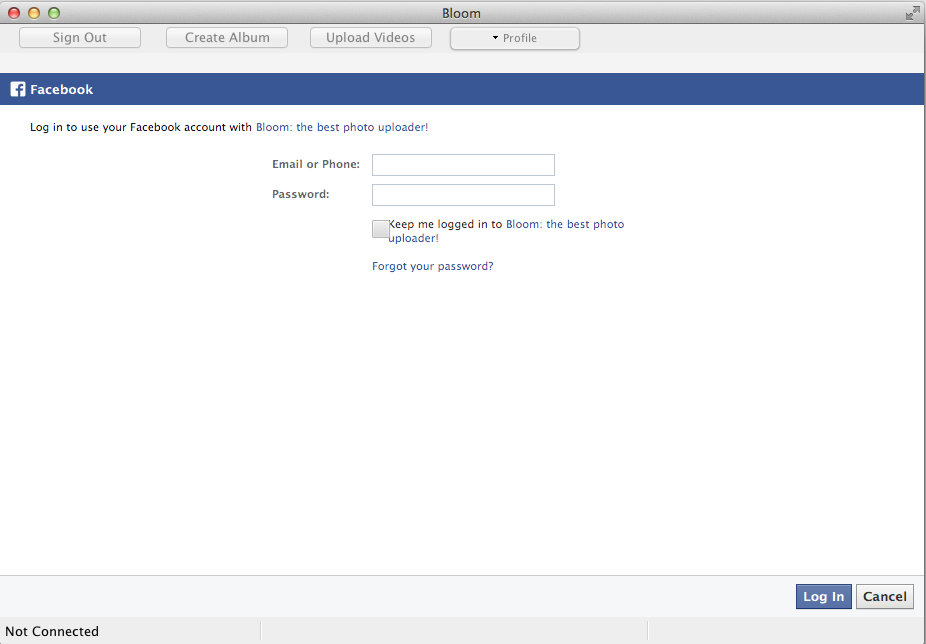Image resolution: width=926 pixels, height=644 pixels.
Task: Zoom the window with the green button
Action: pyautogui.click(x=54, y=13)
